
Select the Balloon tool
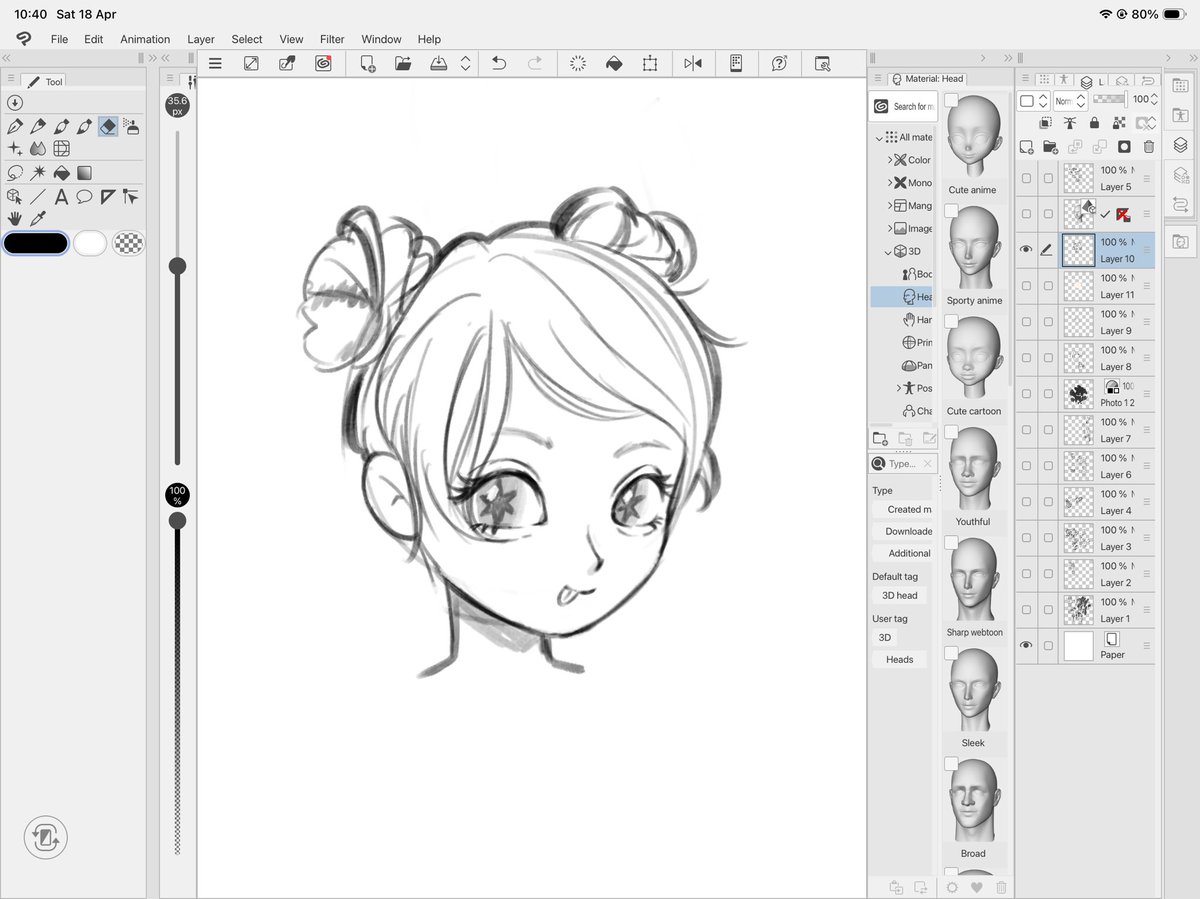pyautogui.click(x=84, y=197)
